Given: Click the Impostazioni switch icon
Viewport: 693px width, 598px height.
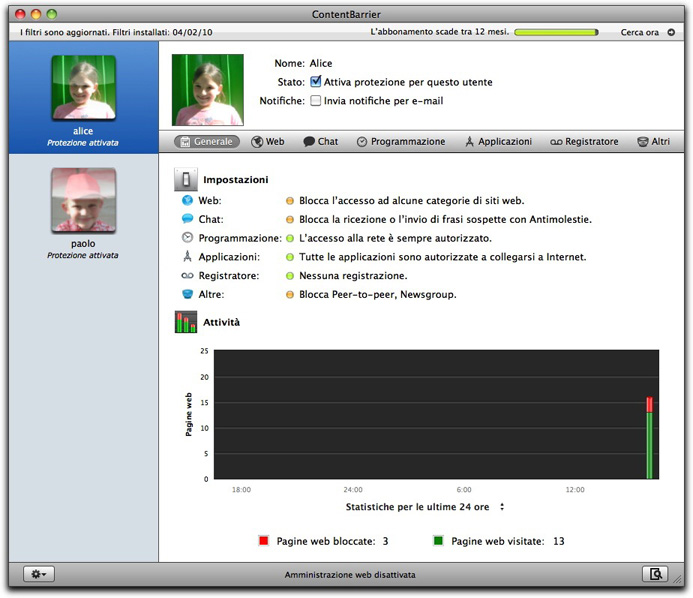Looking at the screenshot, I should [x=186, y=179].
